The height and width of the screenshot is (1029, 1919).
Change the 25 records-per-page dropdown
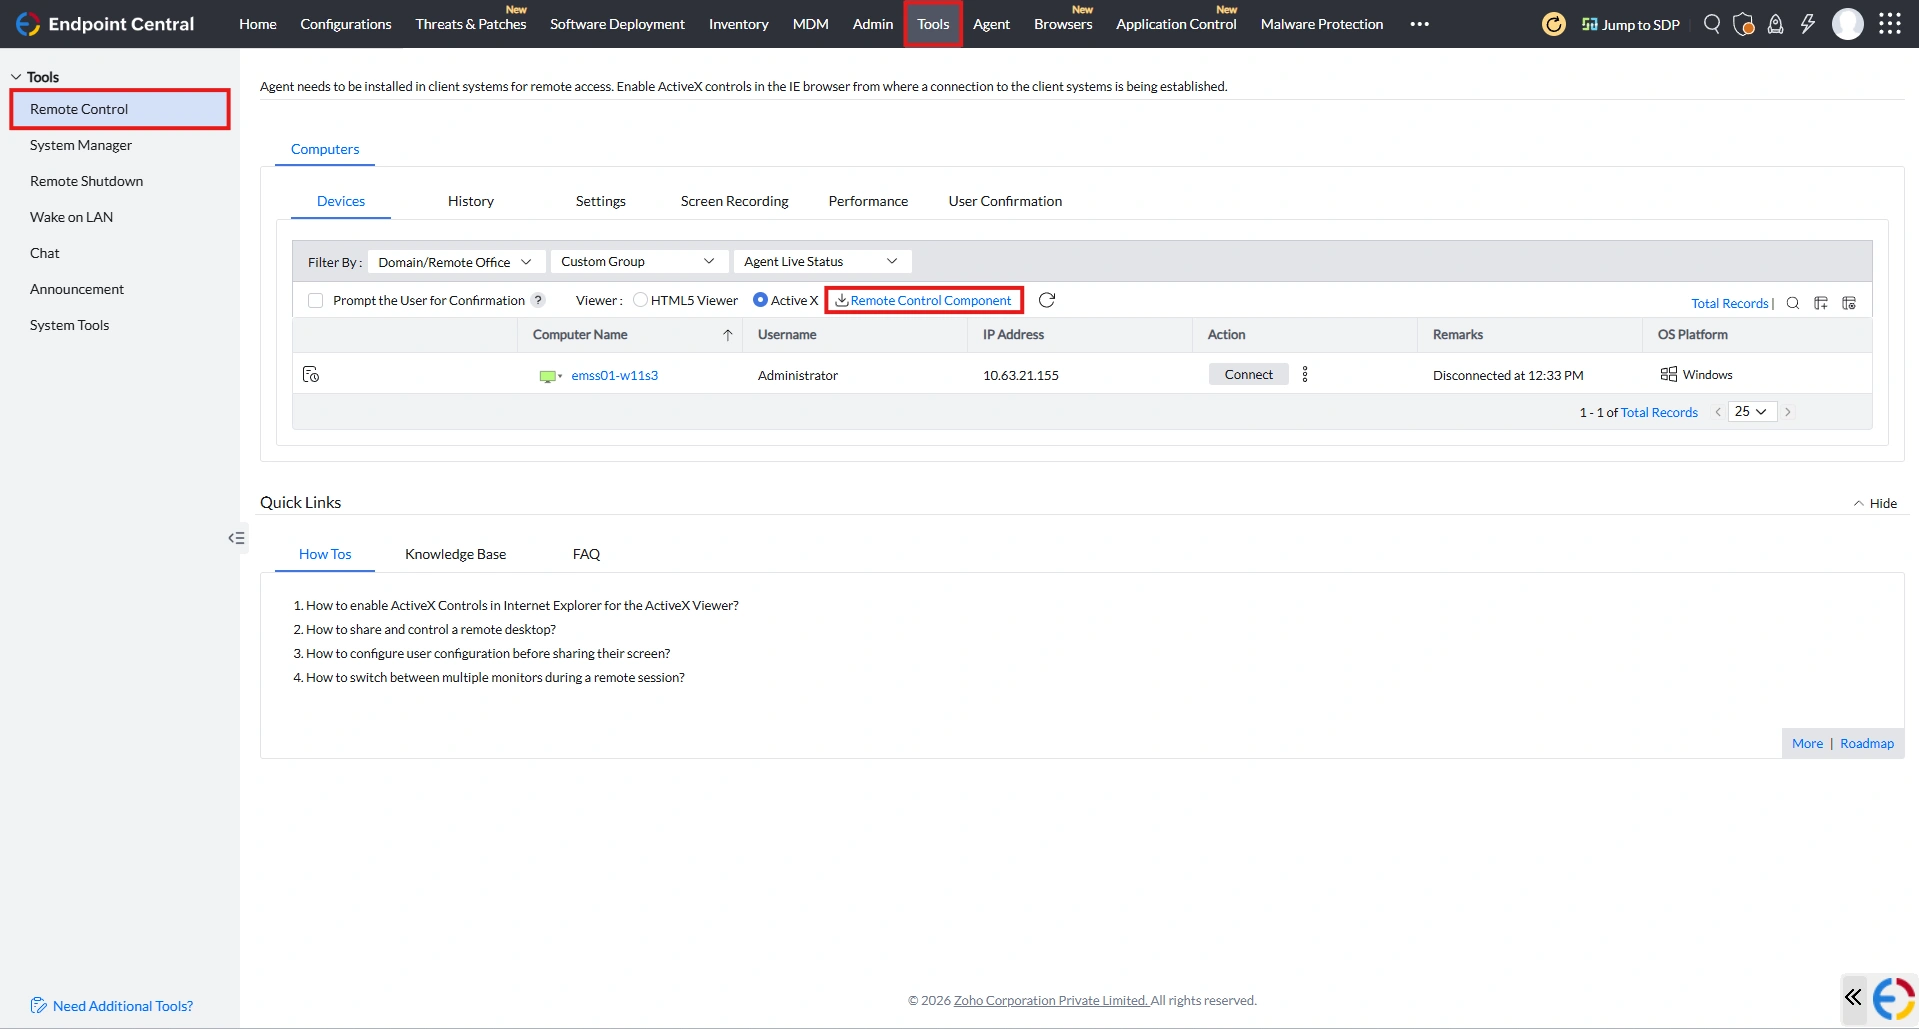coord(1752,412)
